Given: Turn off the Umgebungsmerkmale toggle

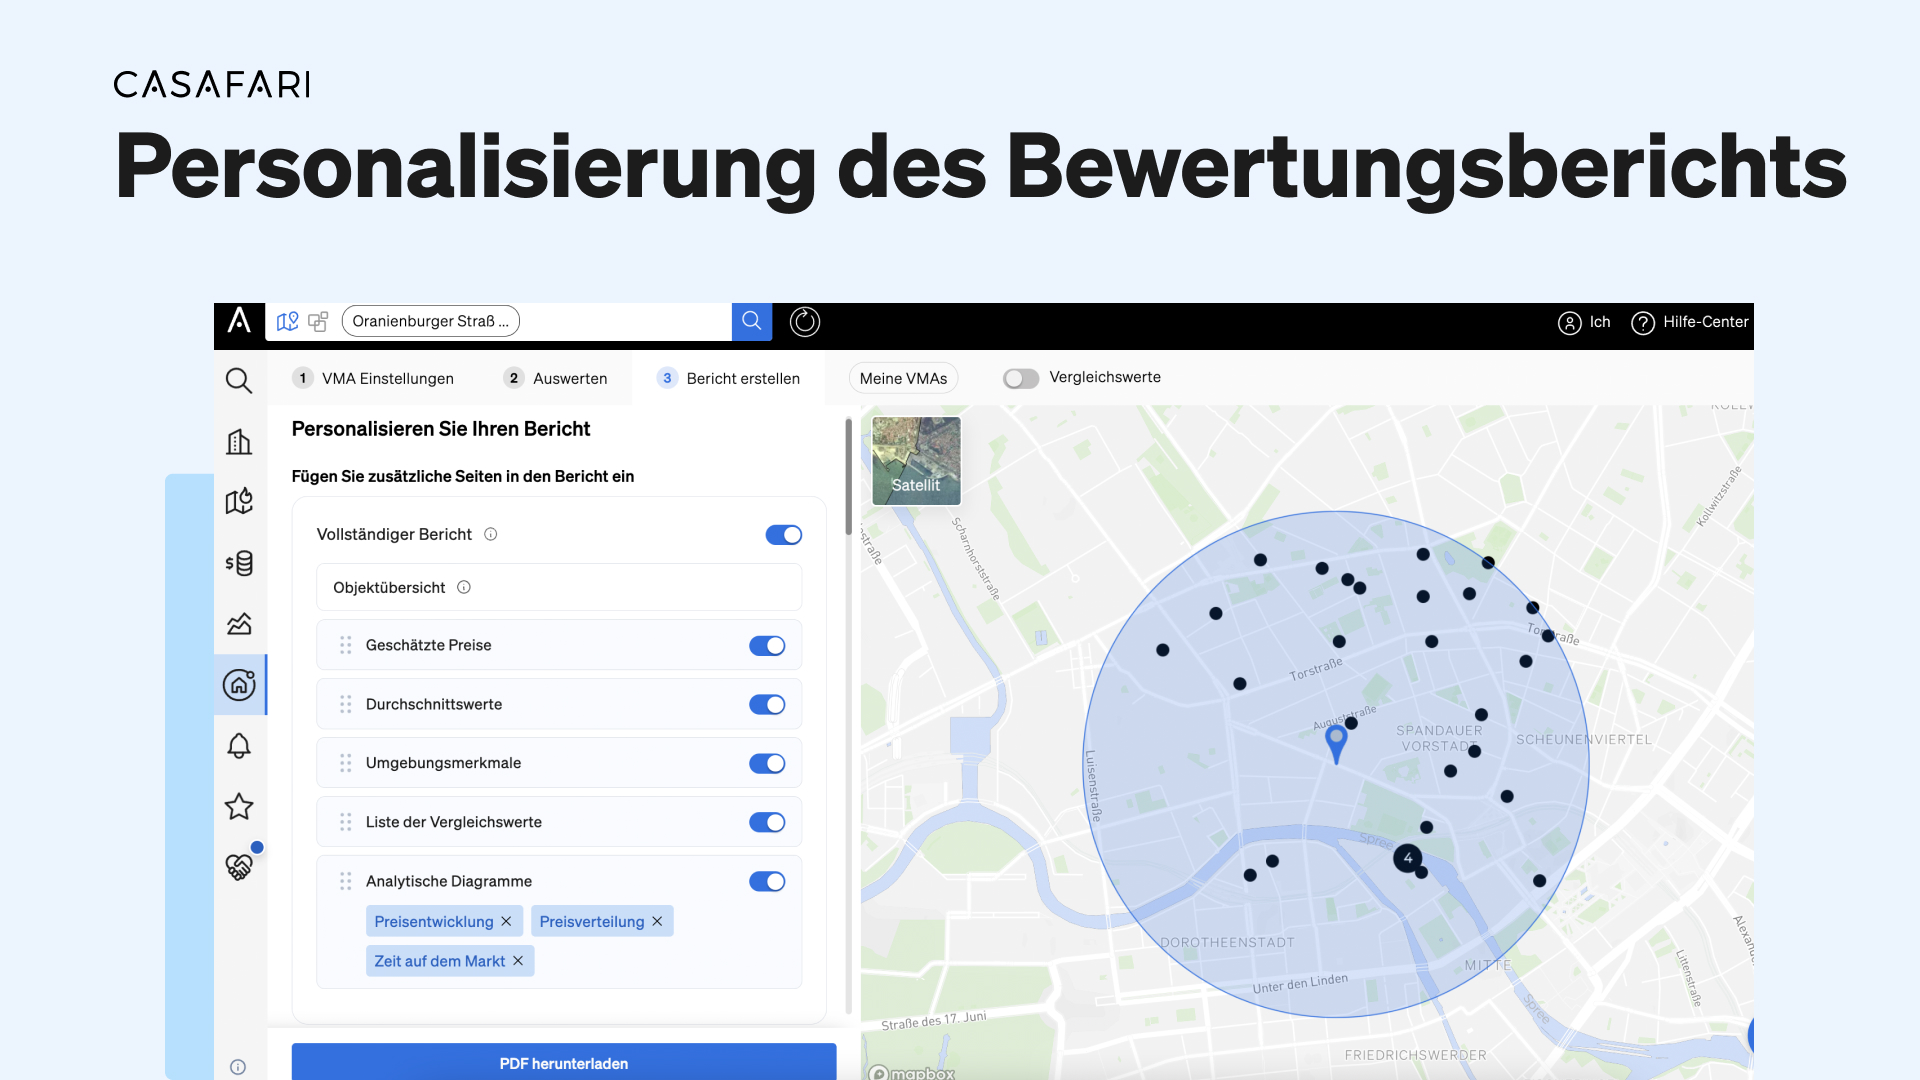Looking at the screenshot, I should [767, 764].
